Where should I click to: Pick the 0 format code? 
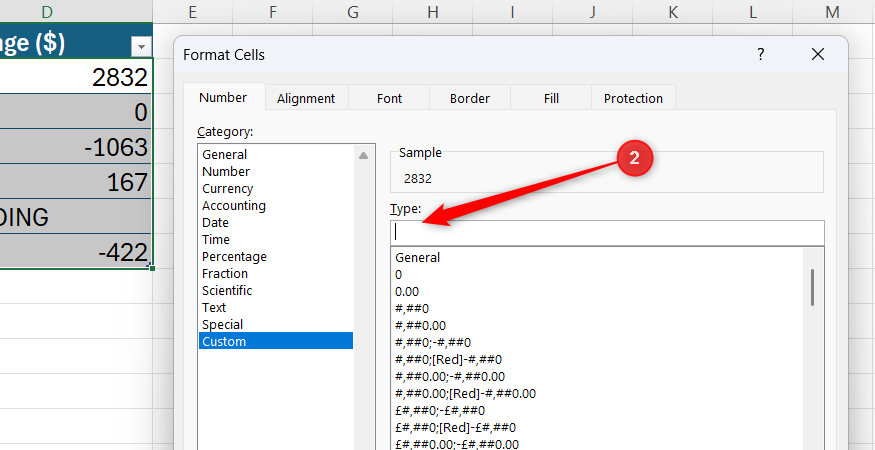click(x=597, y=275)
